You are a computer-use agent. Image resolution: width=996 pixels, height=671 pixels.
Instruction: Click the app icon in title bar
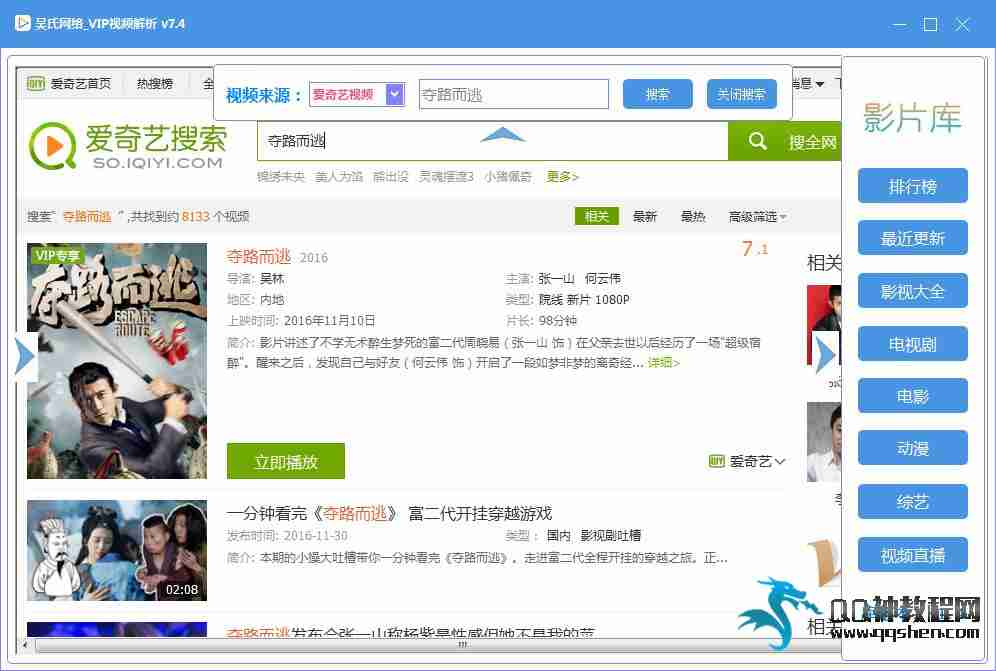[x=22, y=24]
